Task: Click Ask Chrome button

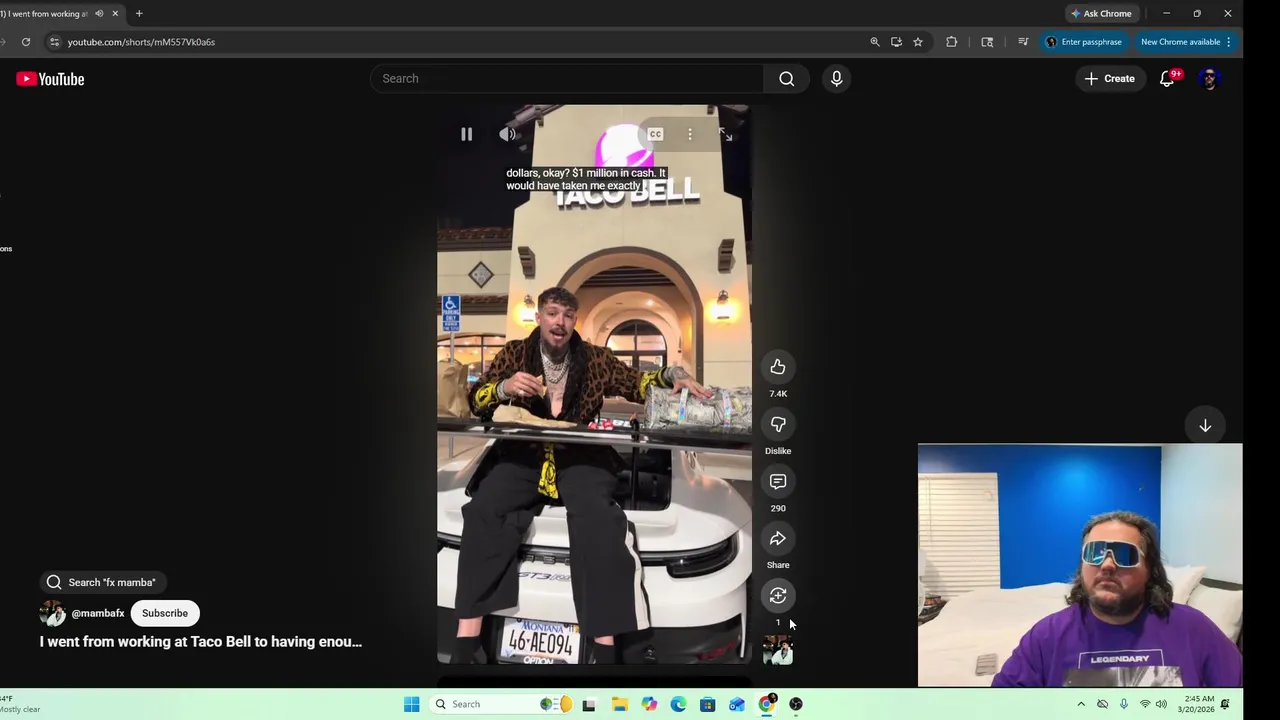Action: click(x=1101, y=13)
